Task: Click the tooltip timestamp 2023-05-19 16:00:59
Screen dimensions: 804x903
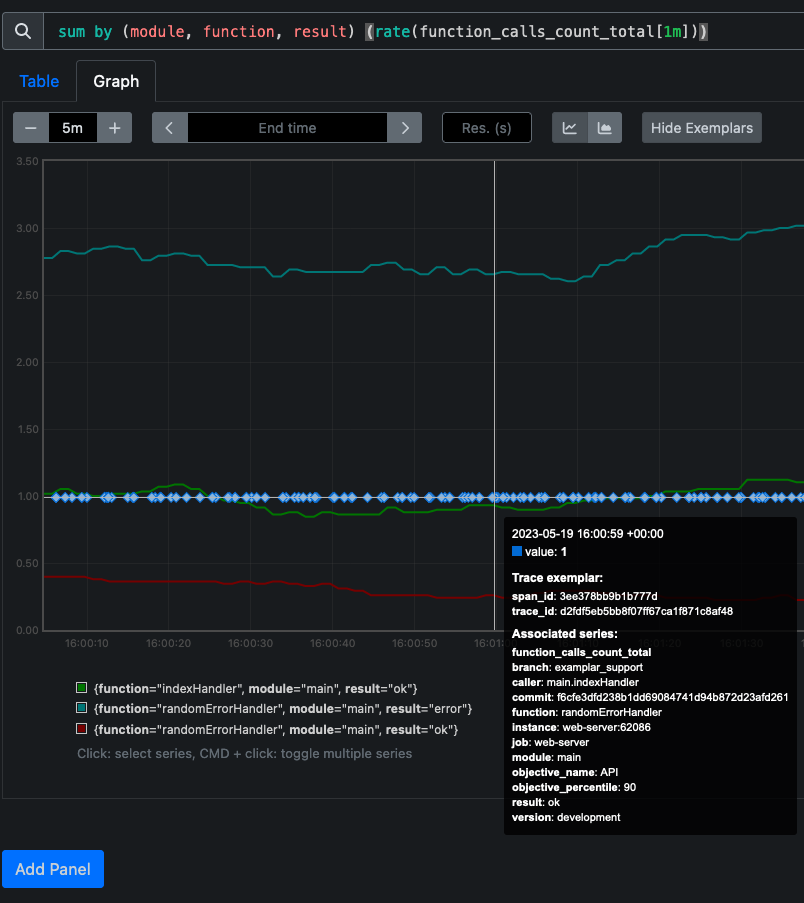Action: coord(587,534)
